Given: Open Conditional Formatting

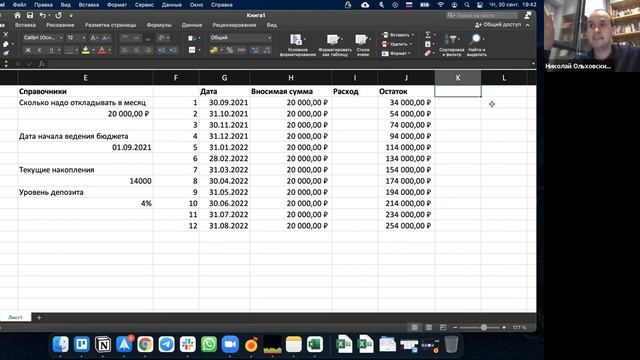Looking at the screenshot, I should click(298, 44).
